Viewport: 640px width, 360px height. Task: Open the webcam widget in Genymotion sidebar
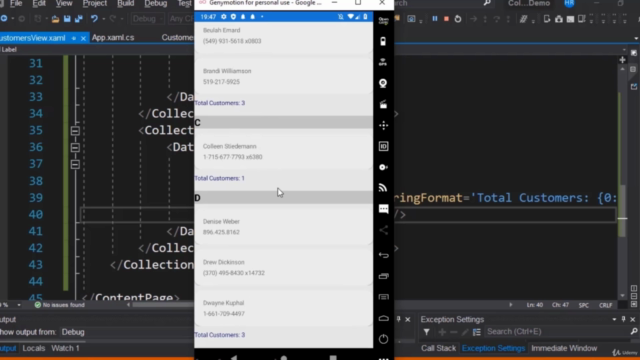(383, 83)
